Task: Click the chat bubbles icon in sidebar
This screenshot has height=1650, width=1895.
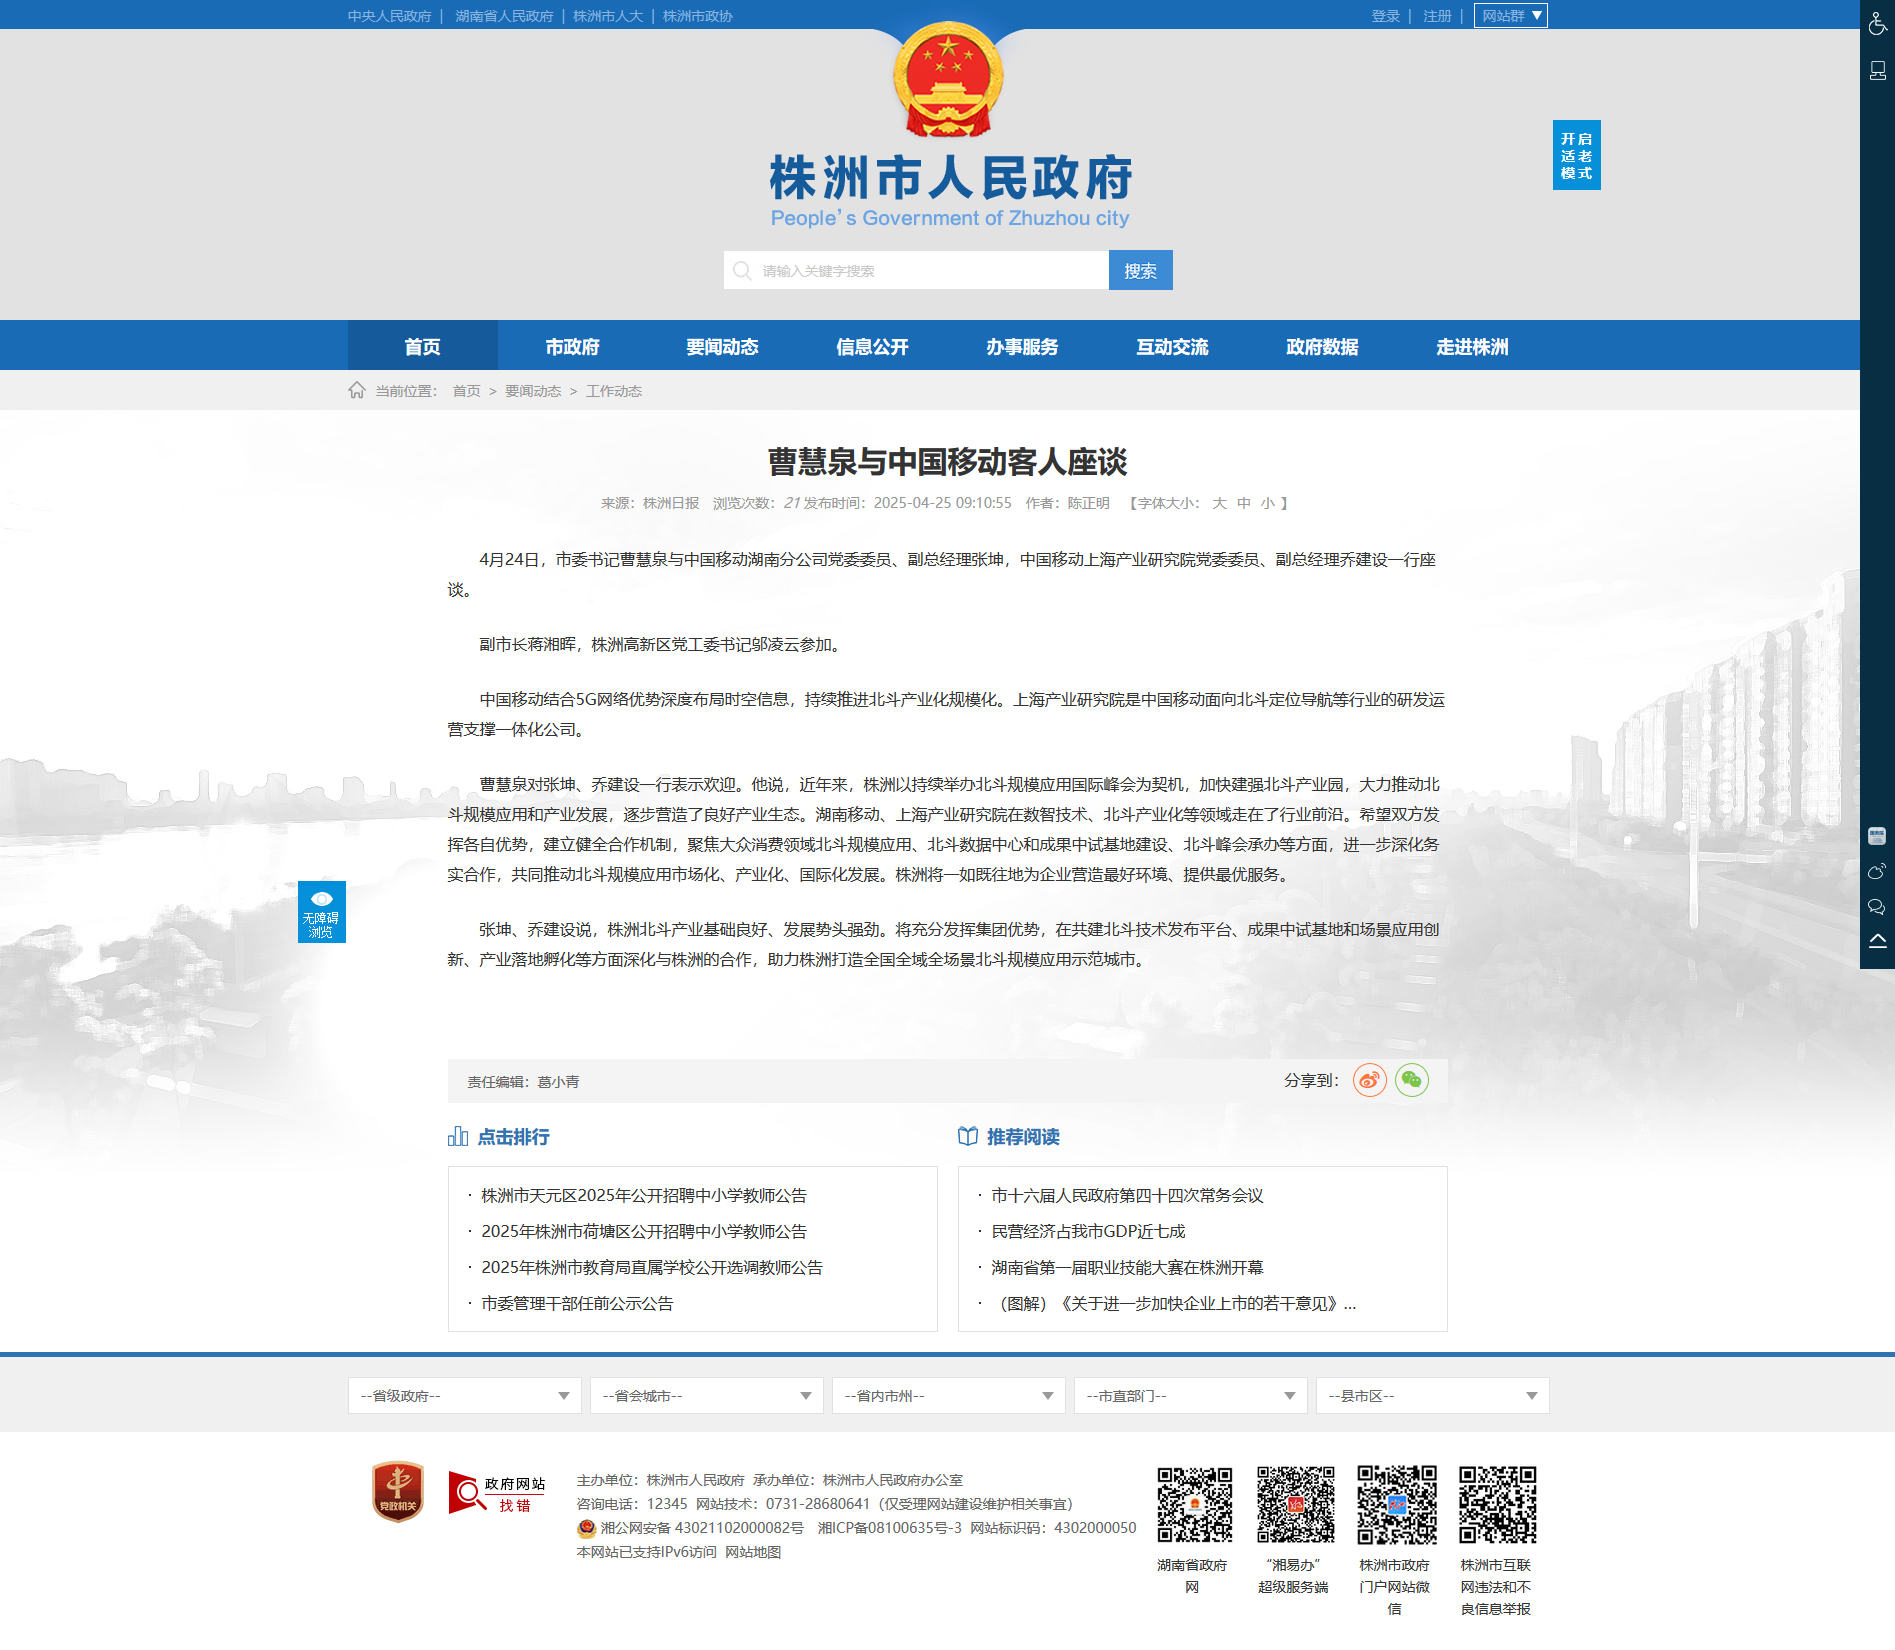Action: (1877, 907)
